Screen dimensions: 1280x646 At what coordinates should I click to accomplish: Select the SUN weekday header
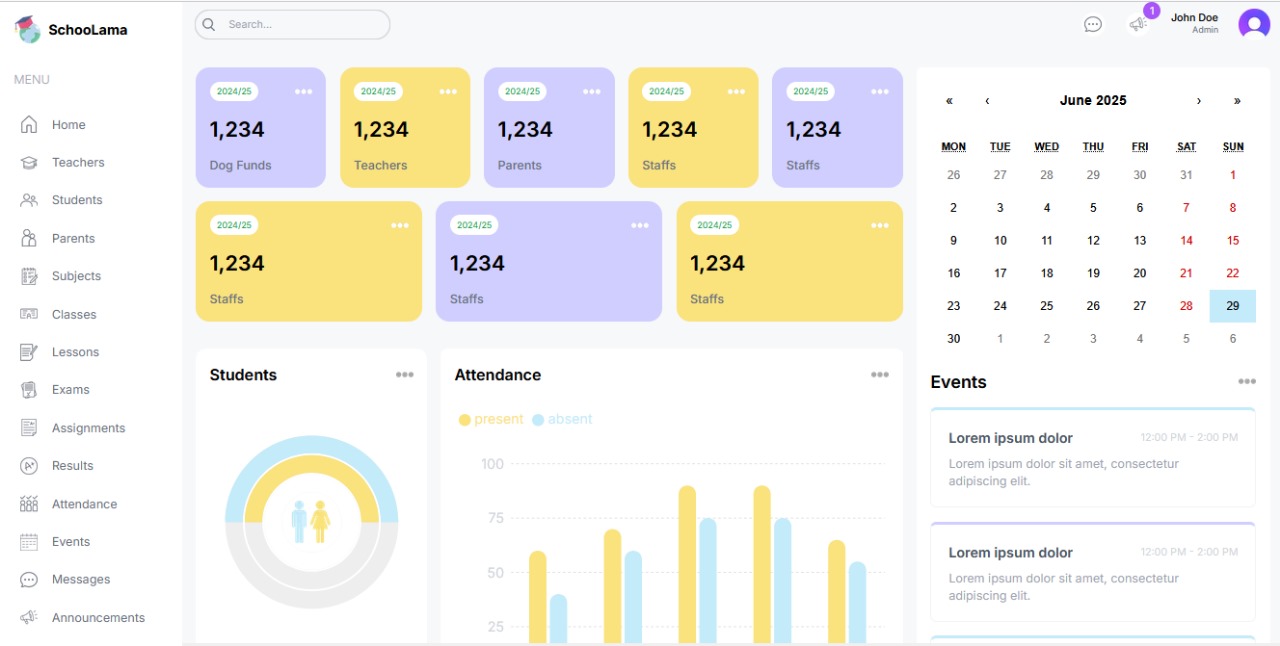(x=1233, y=147)
